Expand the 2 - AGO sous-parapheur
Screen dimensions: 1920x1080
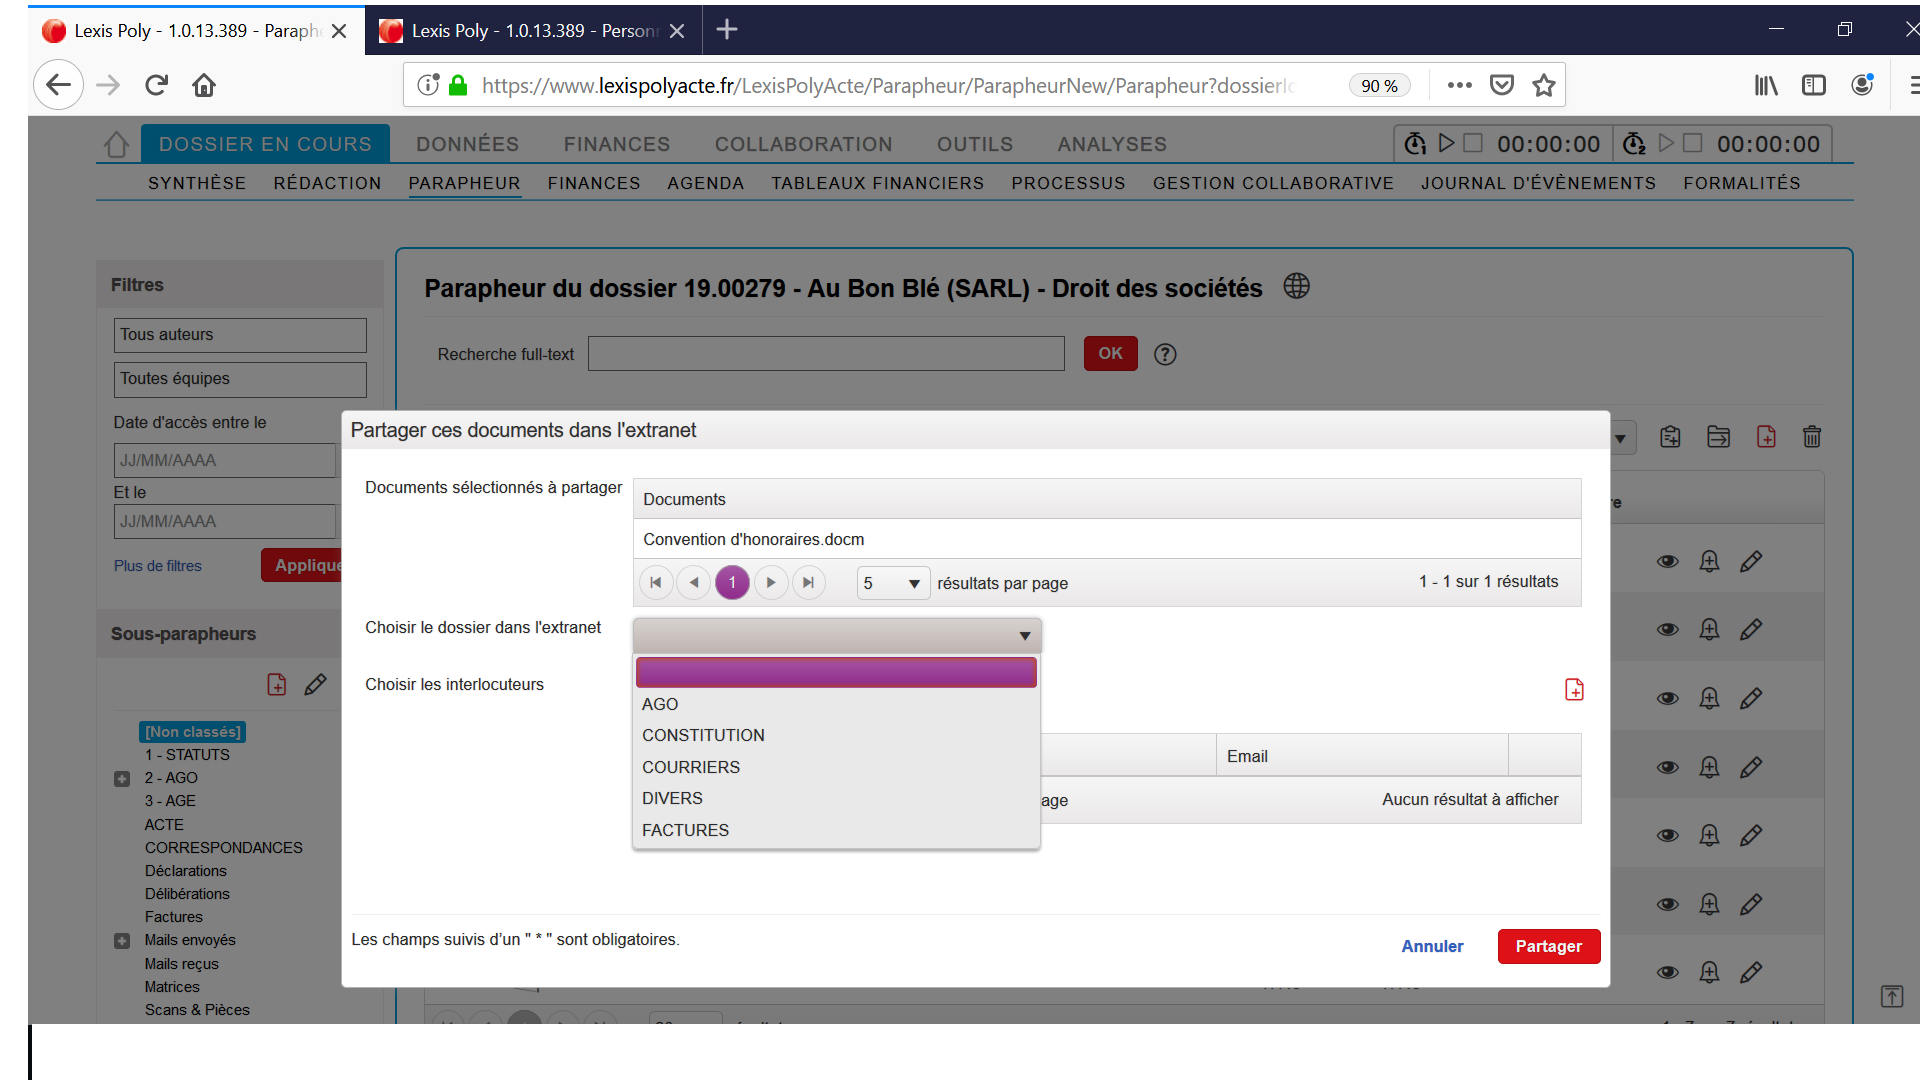pyautogui.click(x=122, y=779)
